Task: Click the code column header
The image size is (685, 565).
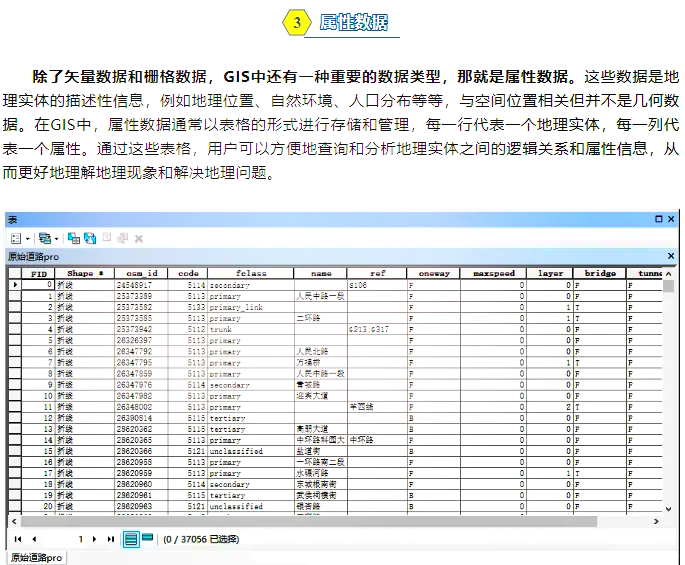Action: (x=188, y=274)
